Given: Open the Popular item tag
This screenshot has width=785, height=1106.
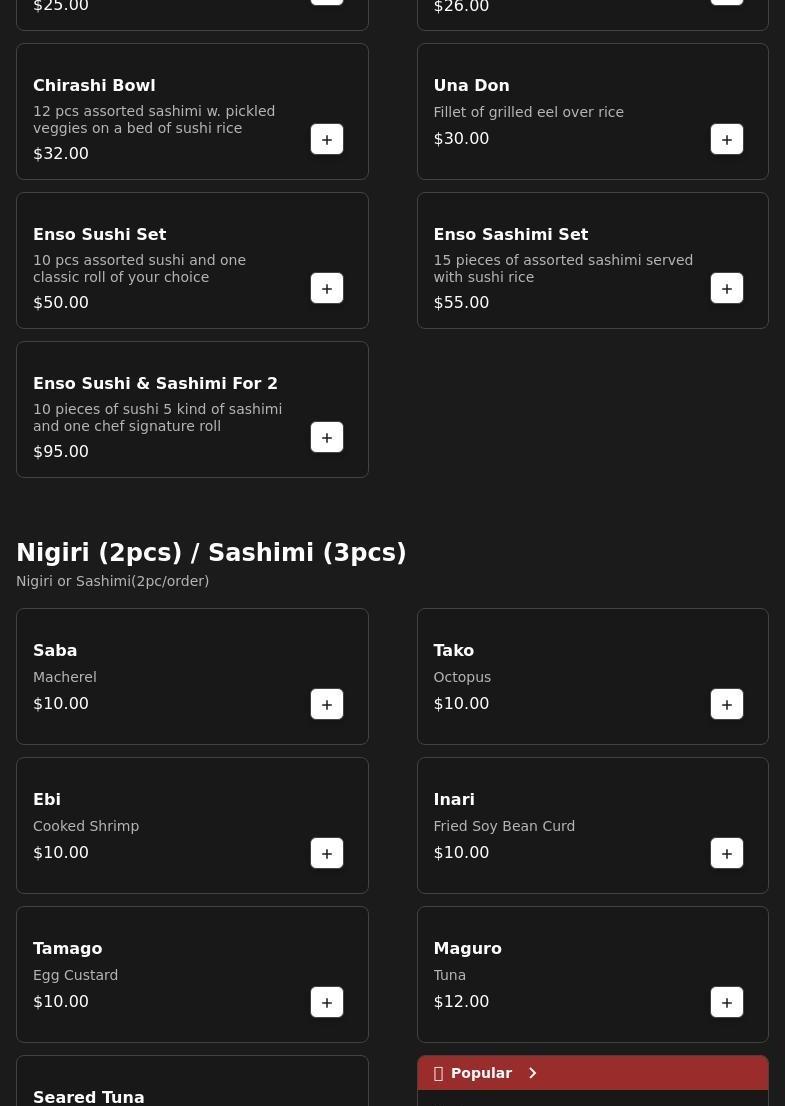Looking at the screenshot, I should pyautogui.click(x=481, y=1073).
